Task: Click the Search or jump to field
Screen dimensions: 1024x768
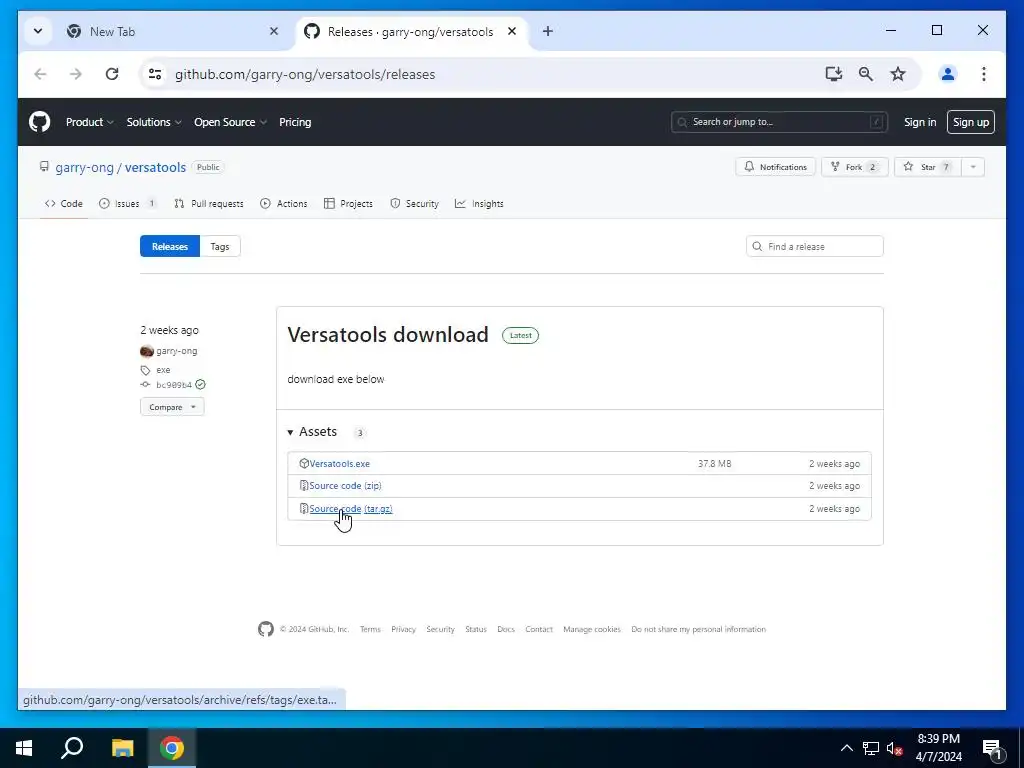Action: (x=779, y=122)
